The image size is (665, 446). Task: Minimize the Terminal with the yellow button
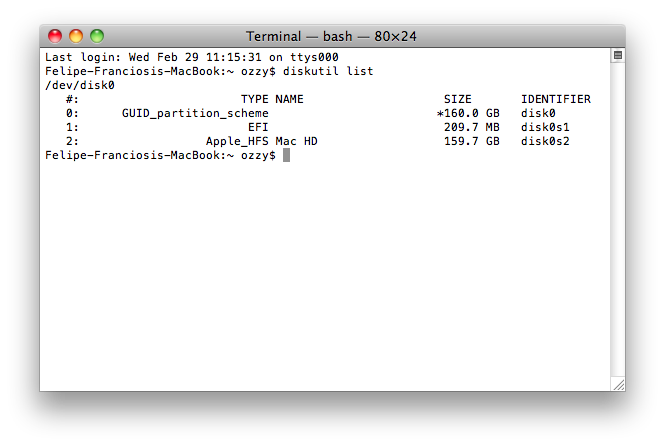click(76, 36)
